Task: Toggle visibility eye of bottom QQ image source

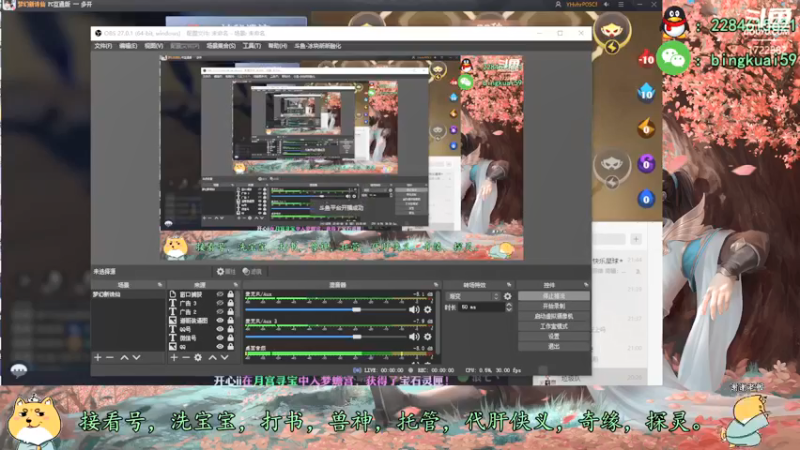Action: pos(220,346)
